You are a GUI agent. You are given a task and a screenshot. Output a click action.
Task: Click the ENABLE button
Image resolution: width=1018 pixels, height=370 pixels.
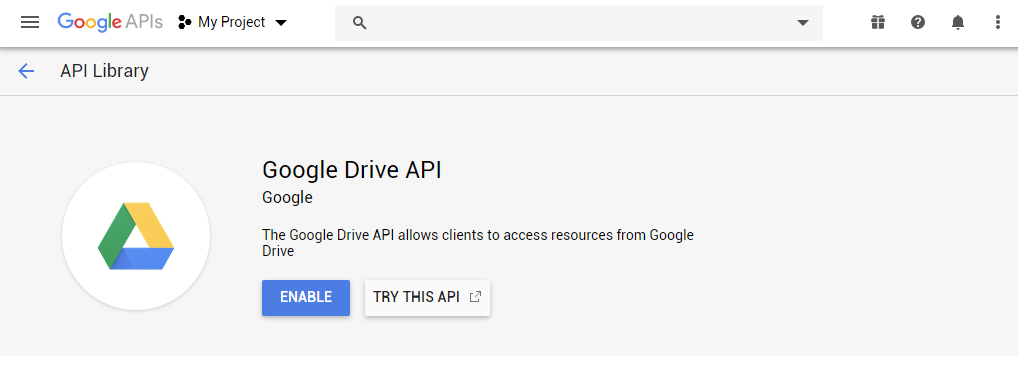tap(306, 298)
